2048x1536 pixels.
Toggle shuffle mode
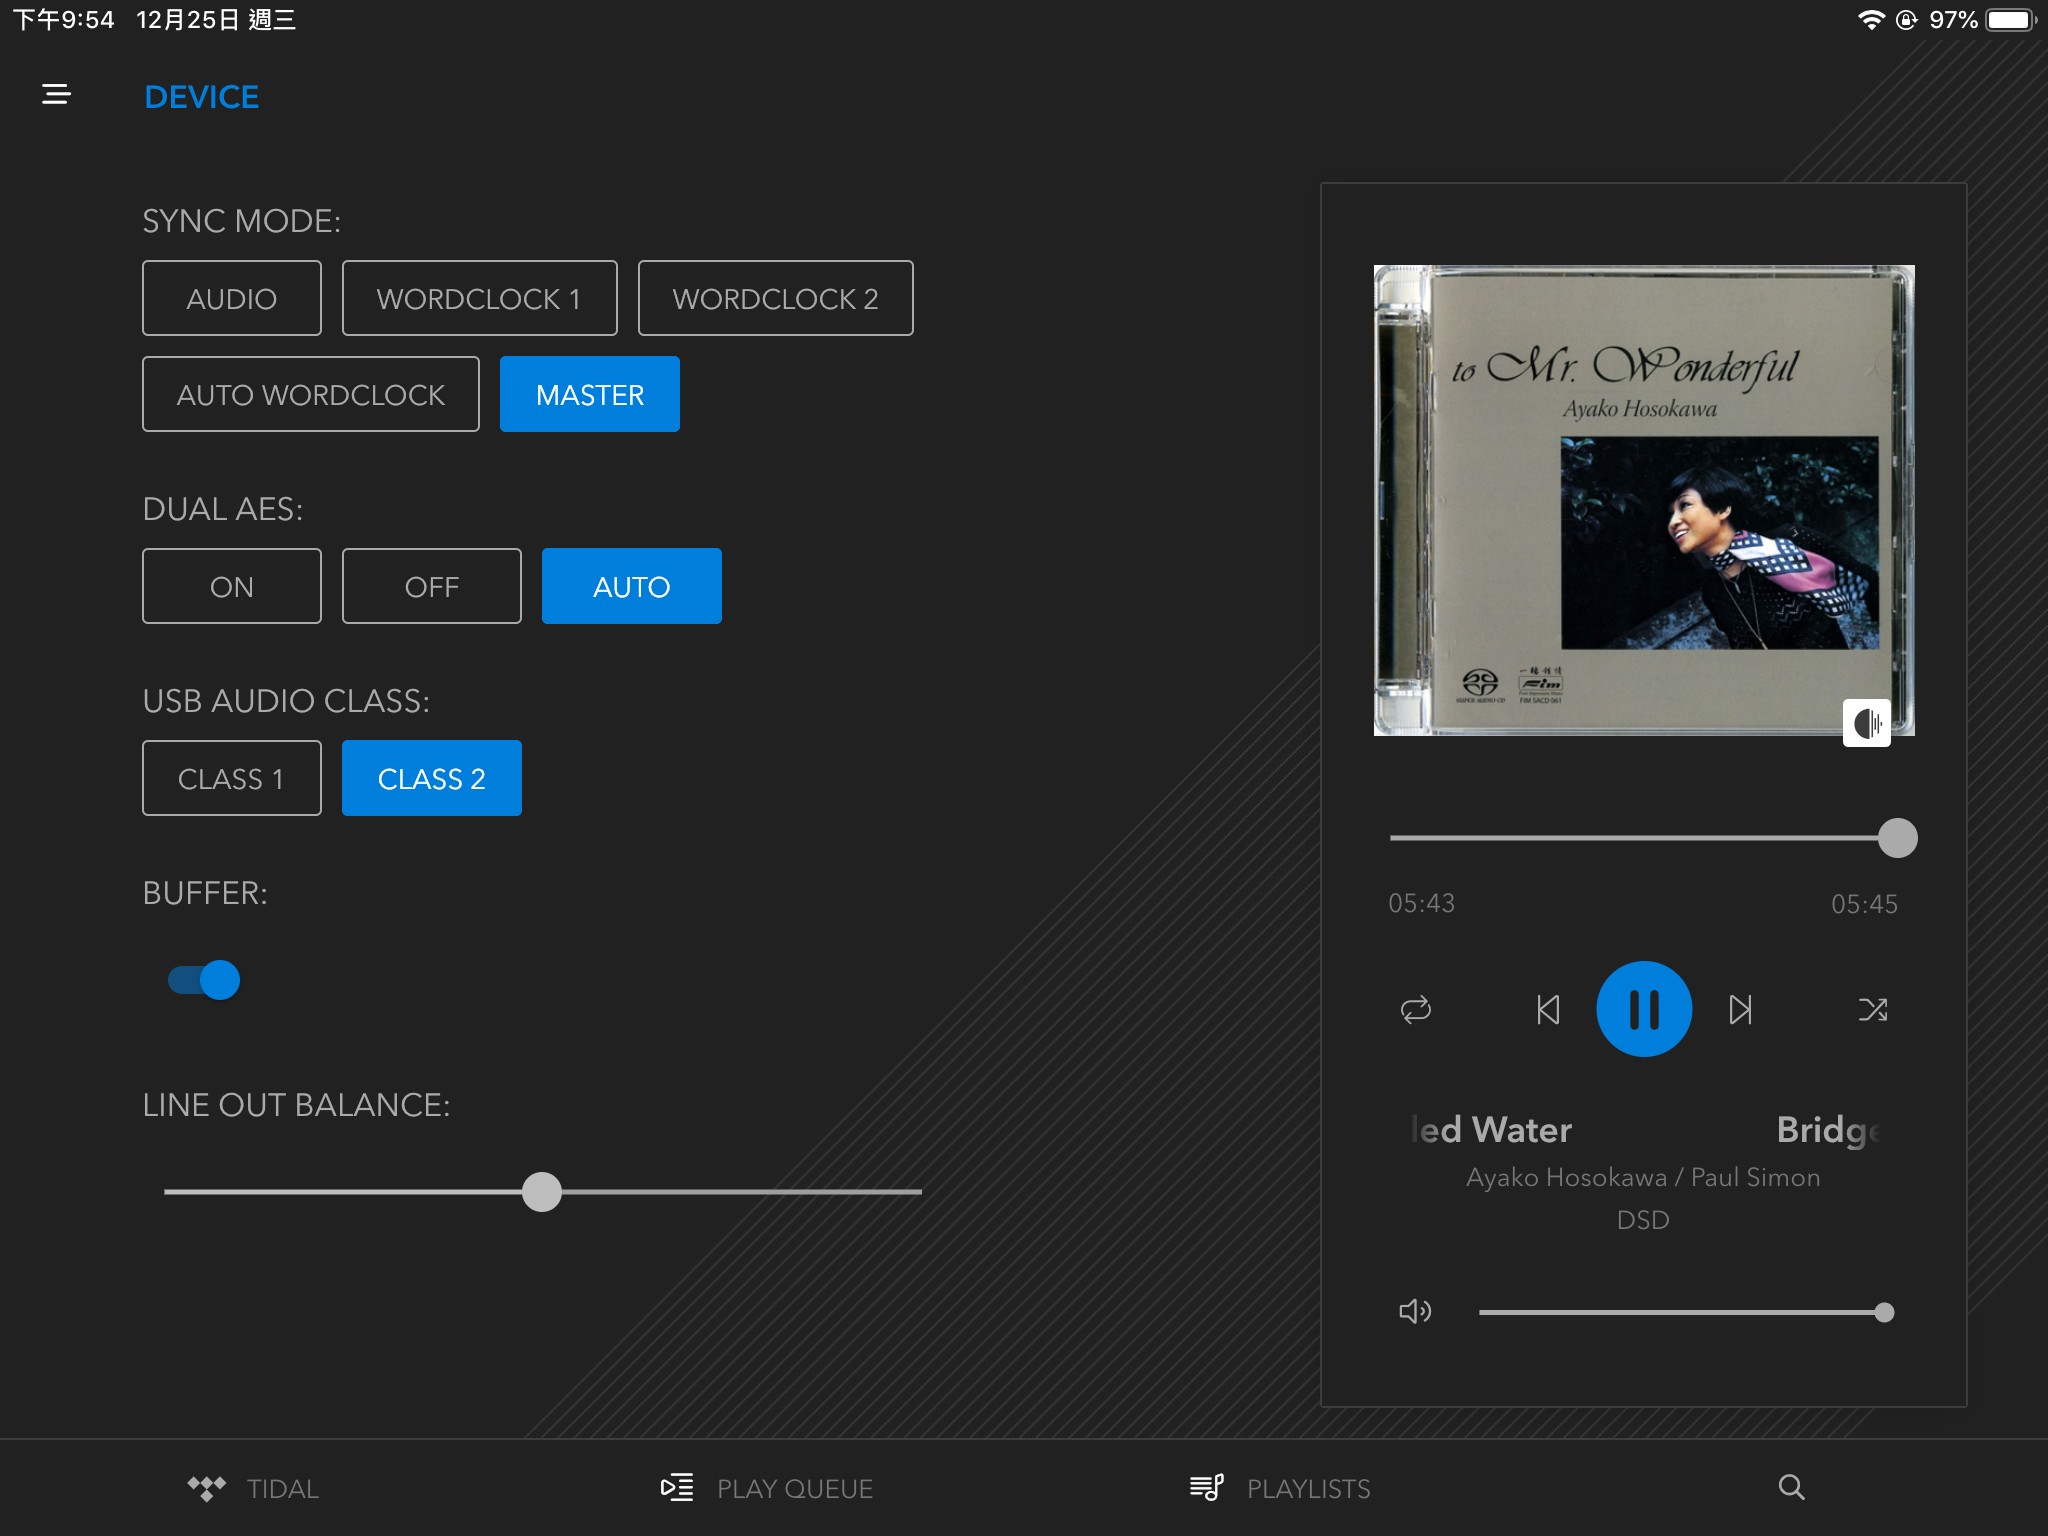pos(1873,1009)
